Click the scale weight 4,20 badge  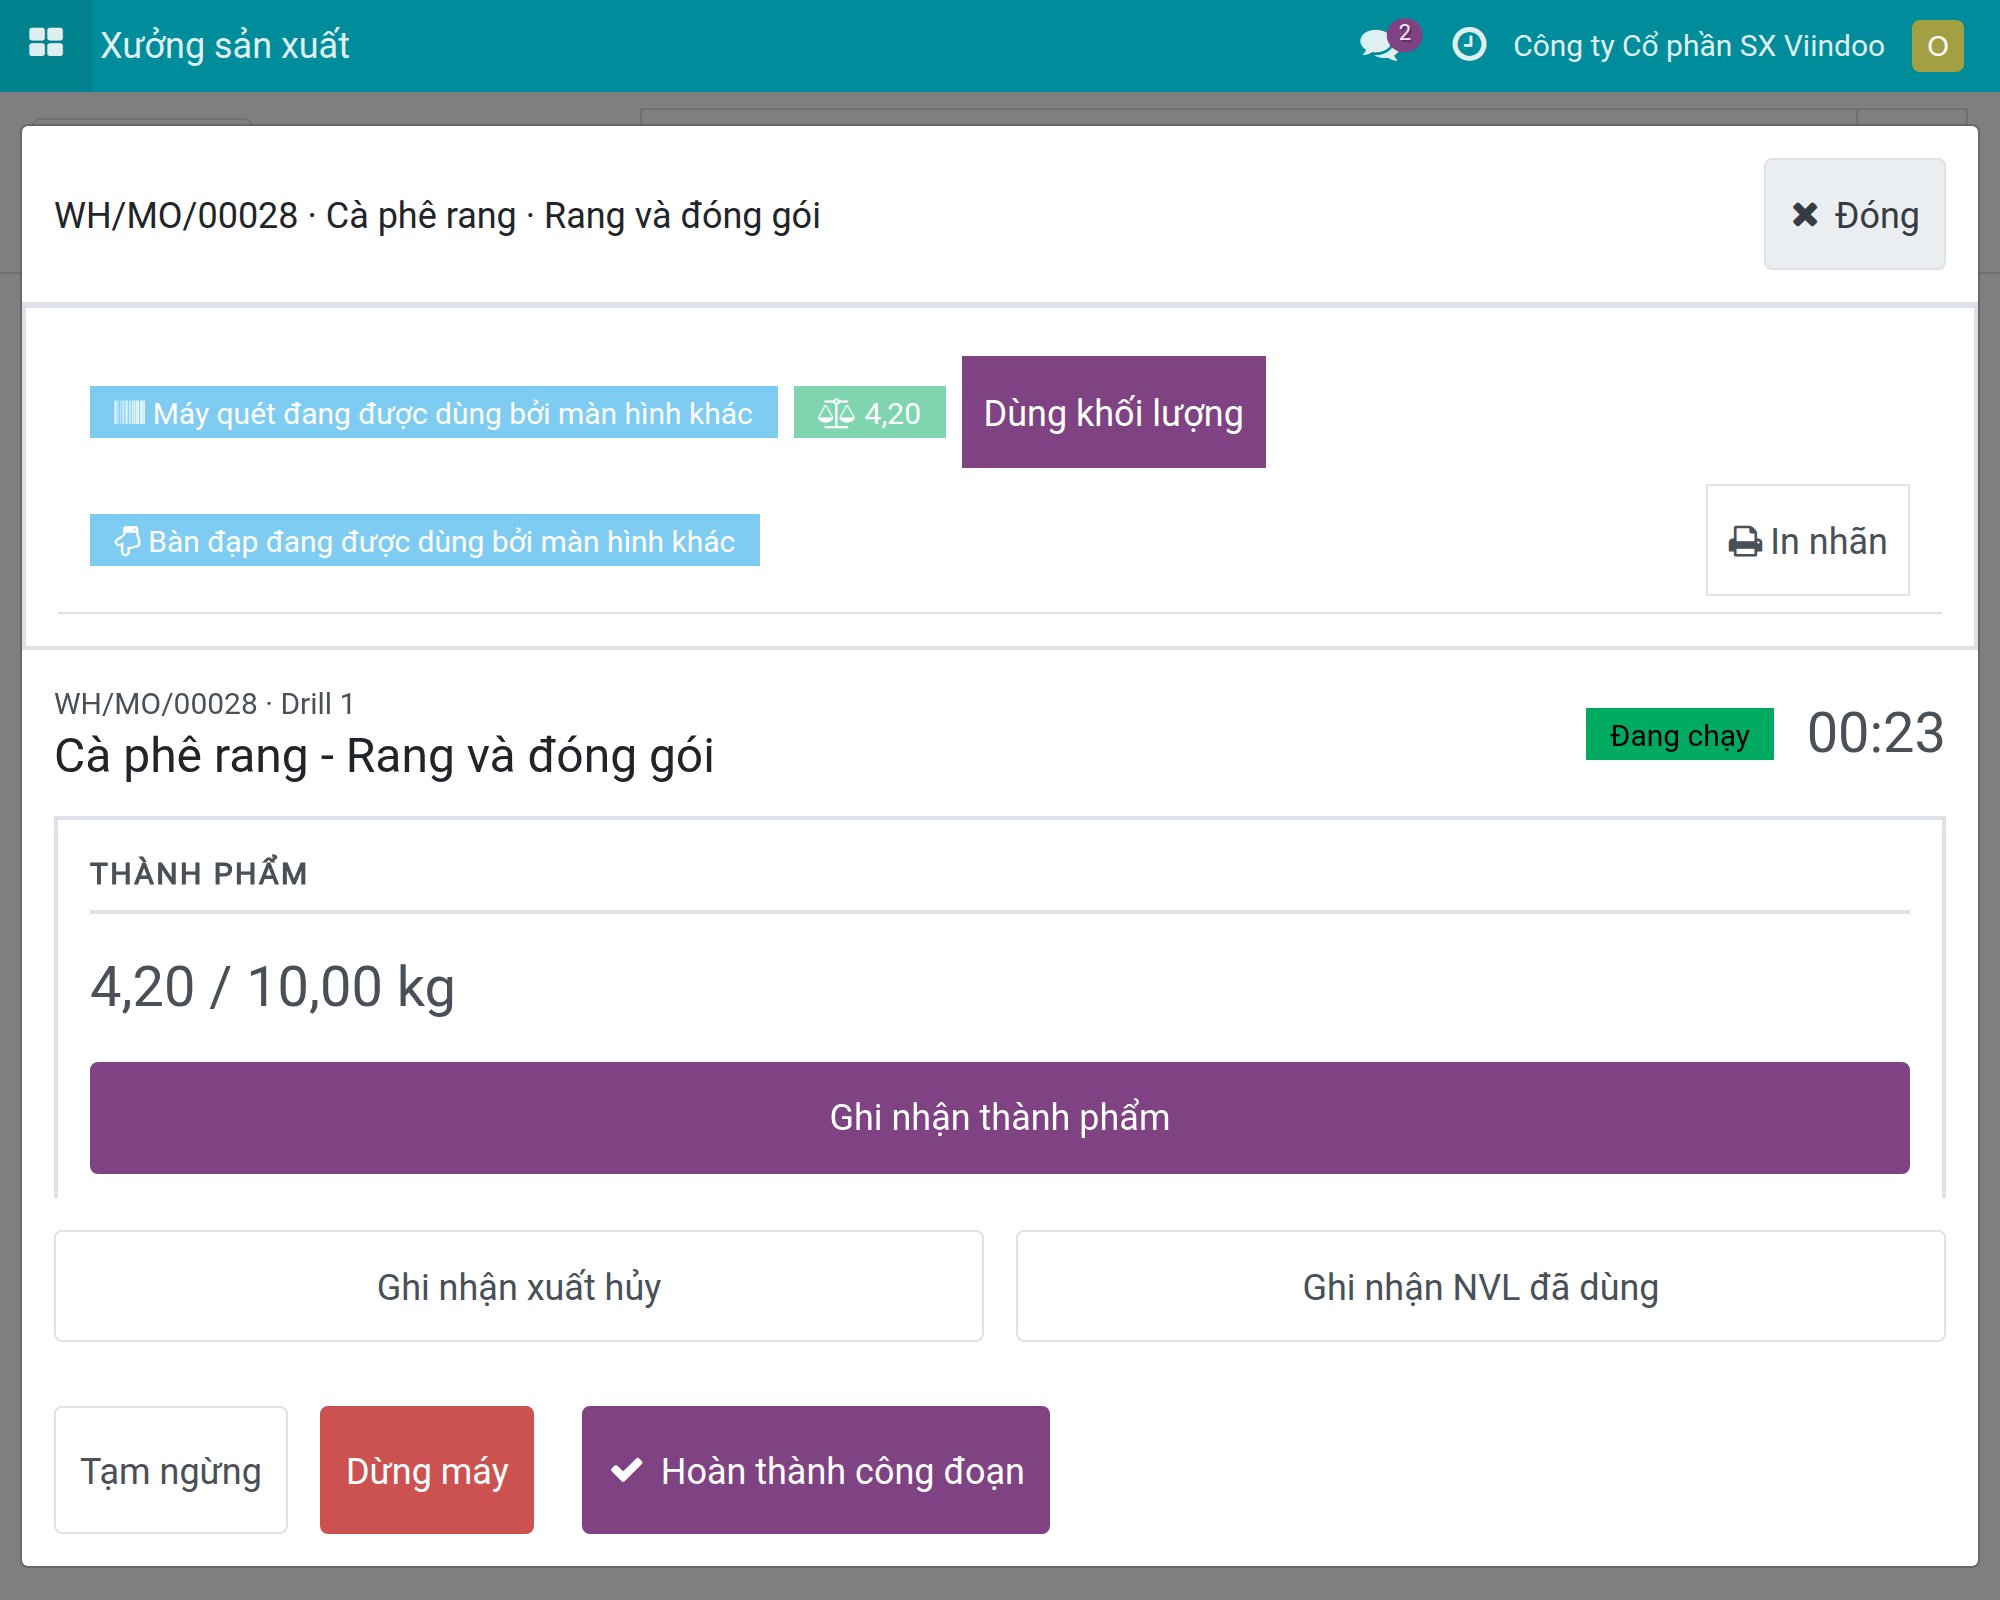pyautogui.click(x=870, y=412)
